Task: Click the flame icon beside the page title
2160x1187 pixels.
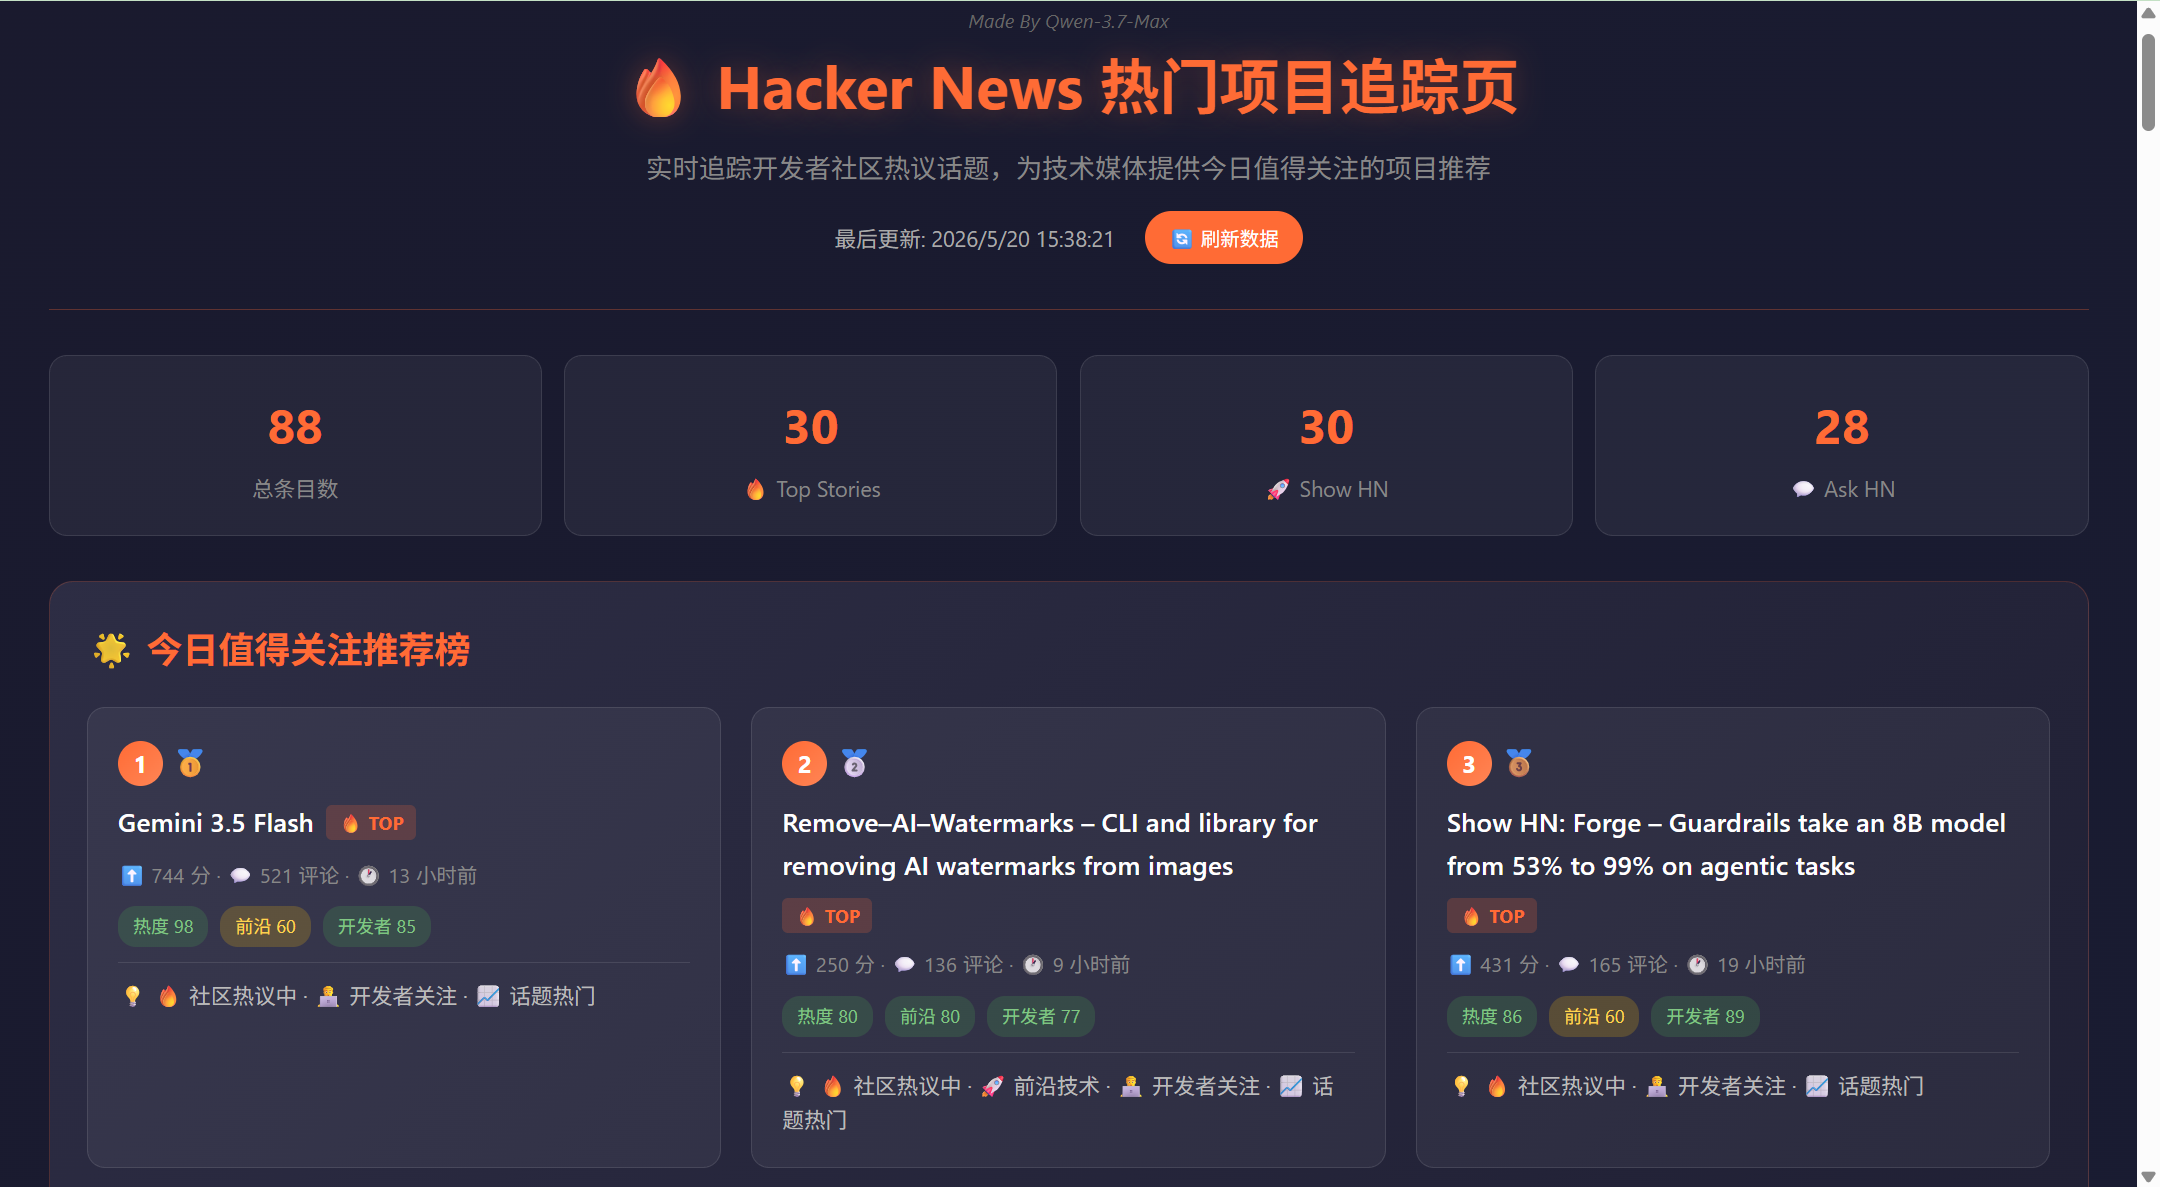Action: coord(658,88)
